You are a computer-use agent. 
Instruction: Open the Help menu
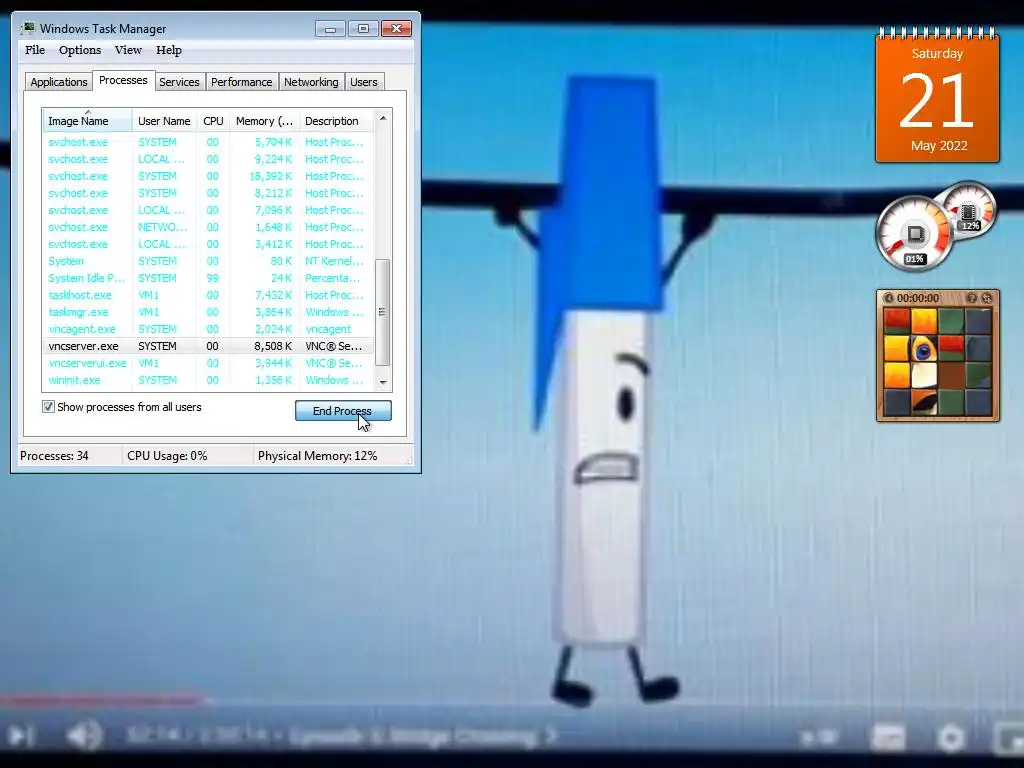pyautogui.click(x=168, y=50)
